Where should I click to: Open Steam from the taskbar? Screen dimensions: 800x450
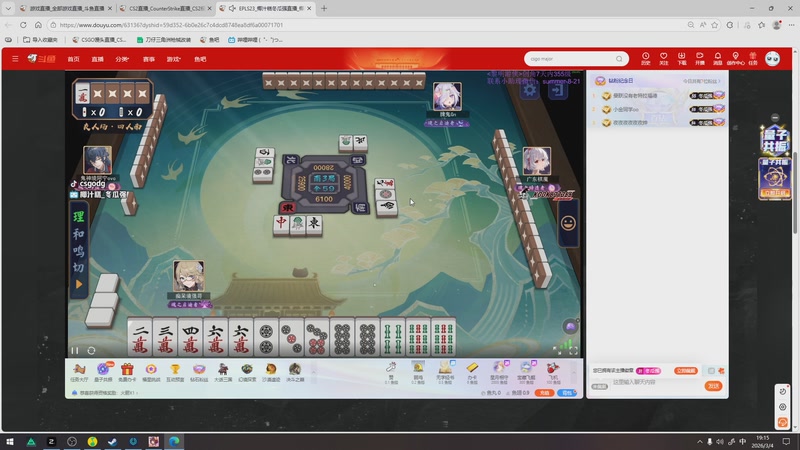(113, 441)
